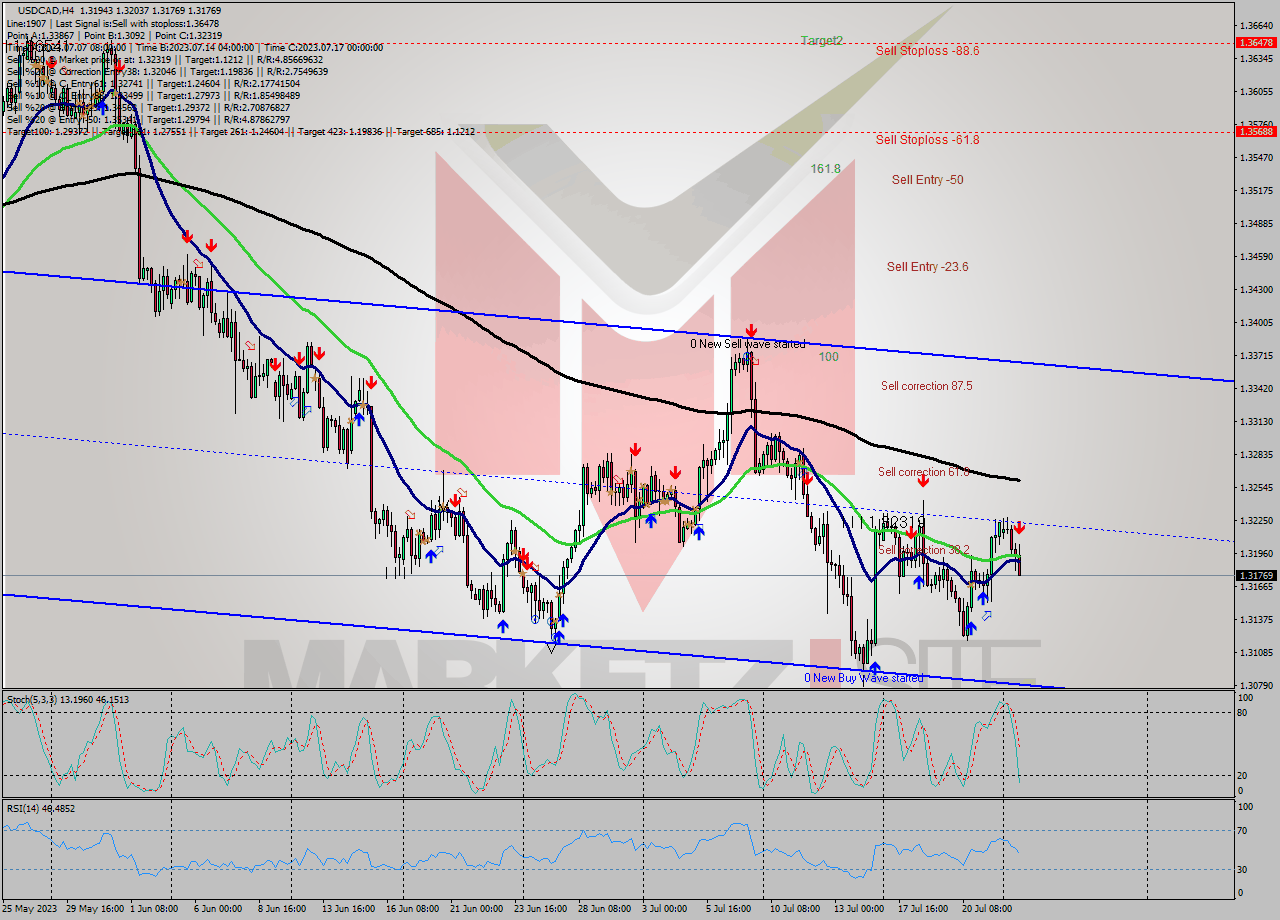
Task: Click the 20 Jul 08:00 time label
Action: tap(987, 909)
